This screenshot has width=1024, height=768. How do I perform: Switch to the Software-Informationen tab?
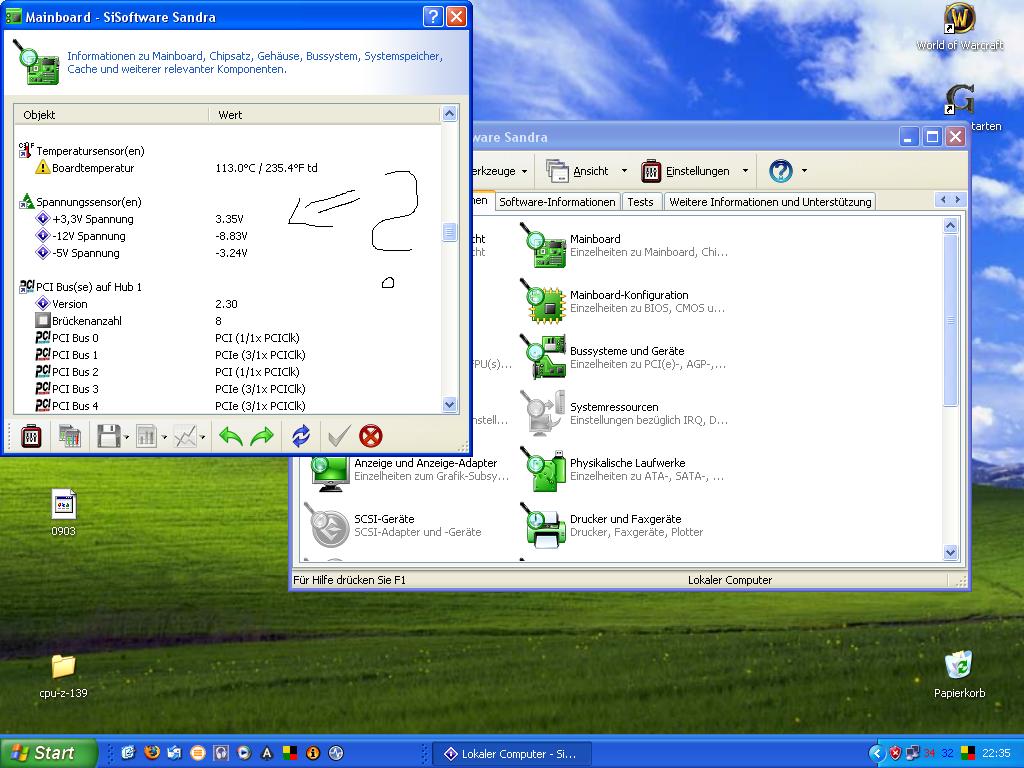pos(557,202)
